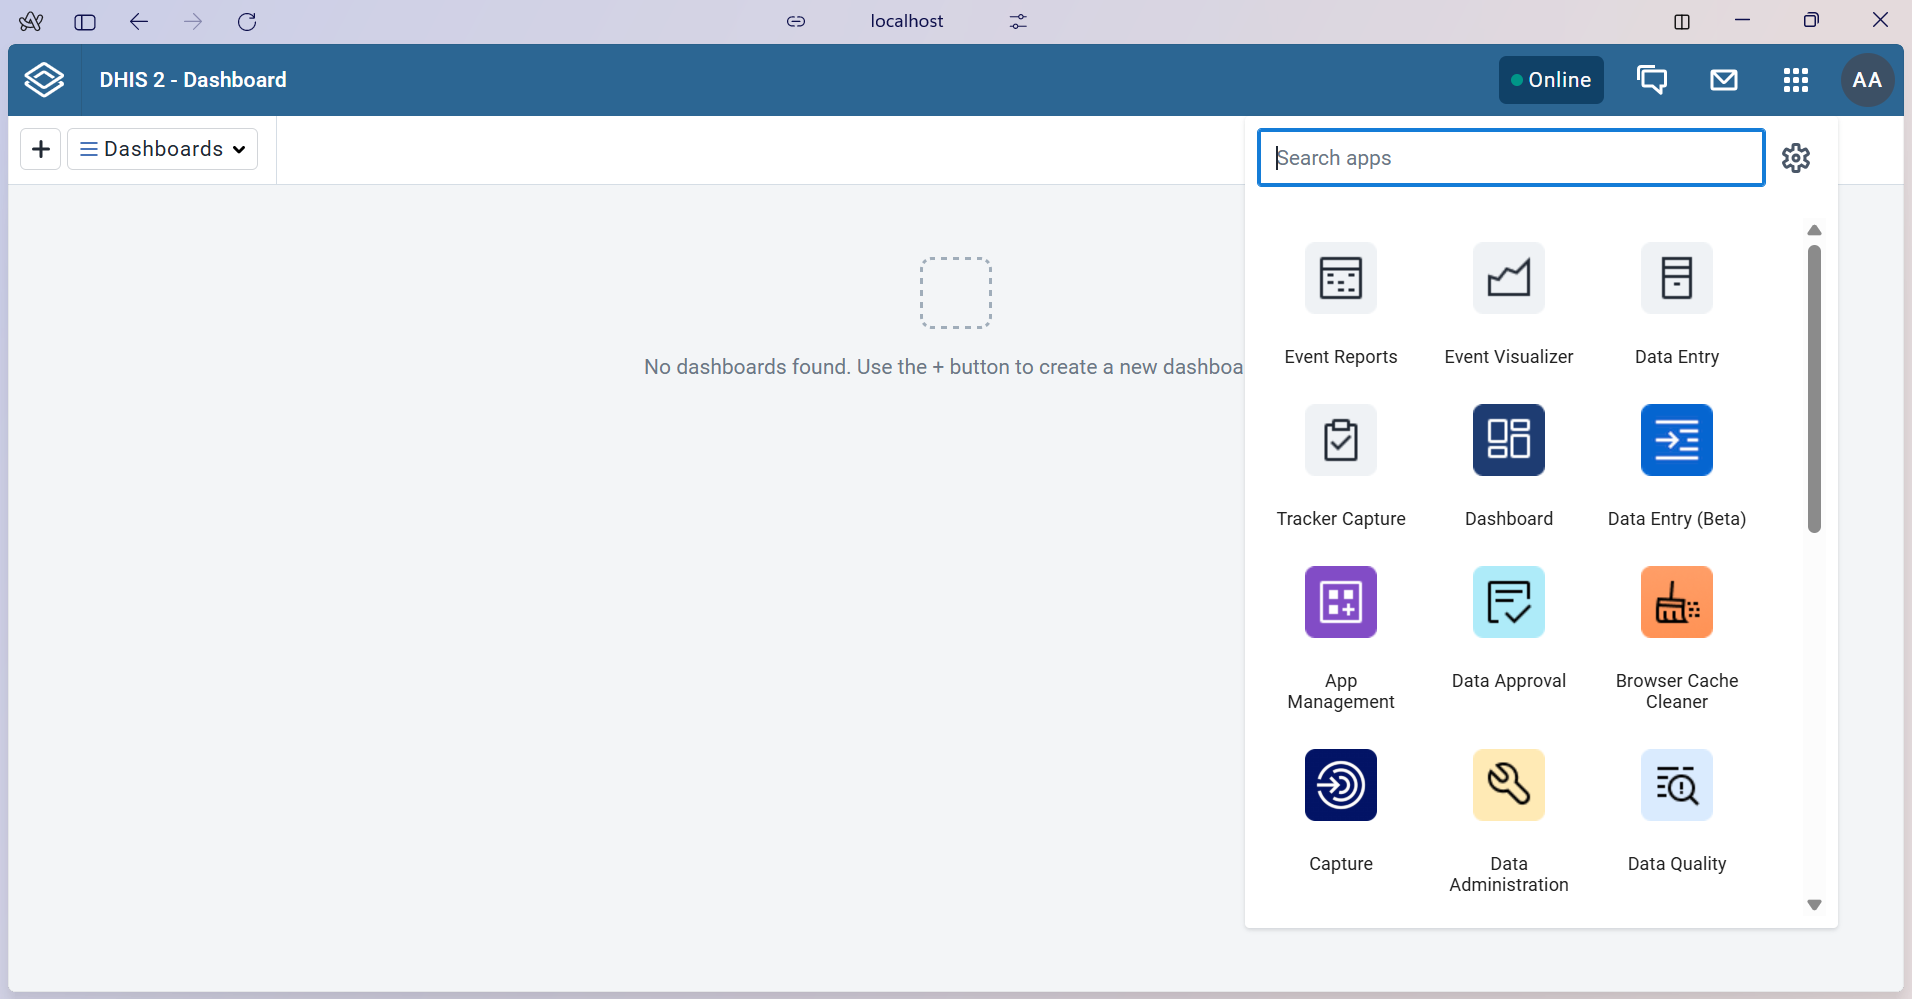
Task: Click the localhost address bar
Action: tap(907, 21)
